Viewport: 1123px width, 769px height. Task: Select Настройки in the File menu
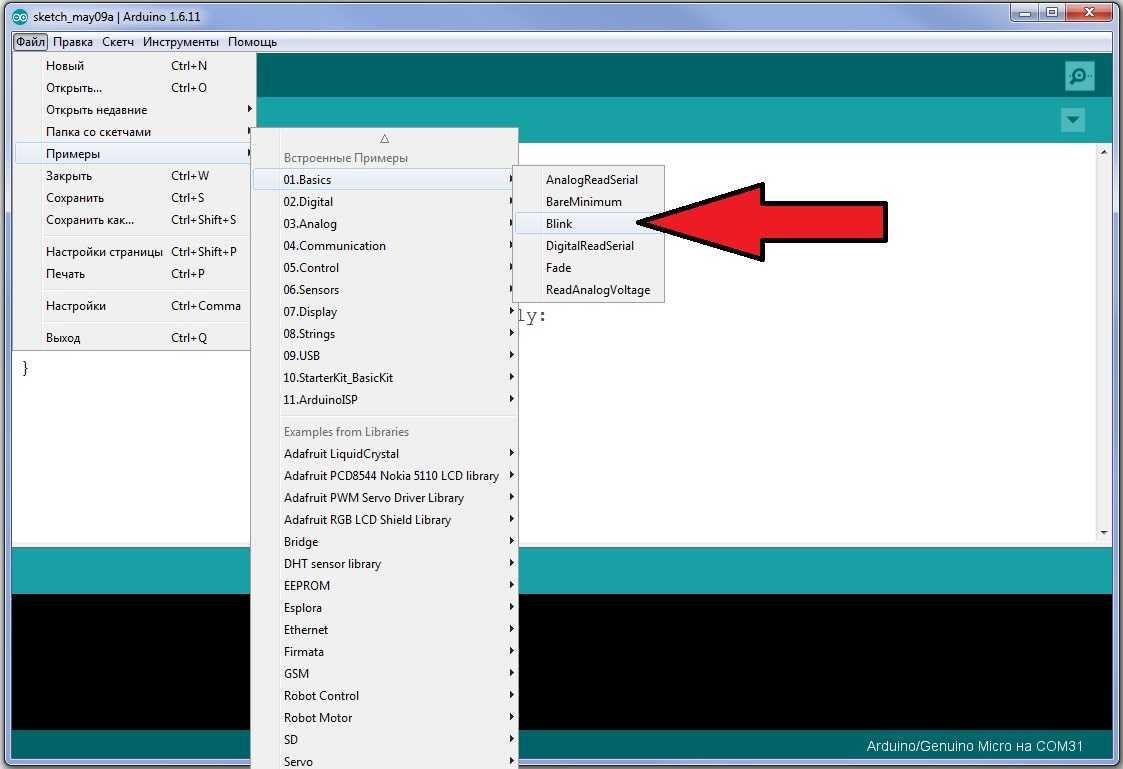coord(76,306)
